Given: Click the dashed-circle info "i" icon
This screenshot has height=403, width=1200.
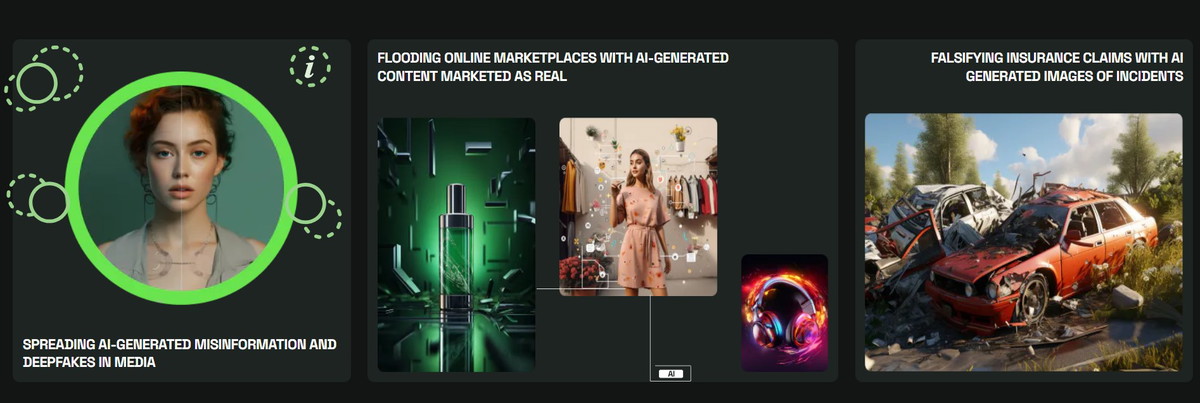Looking at the screenshot, I should pyautogui.click(x=310, y=67).
